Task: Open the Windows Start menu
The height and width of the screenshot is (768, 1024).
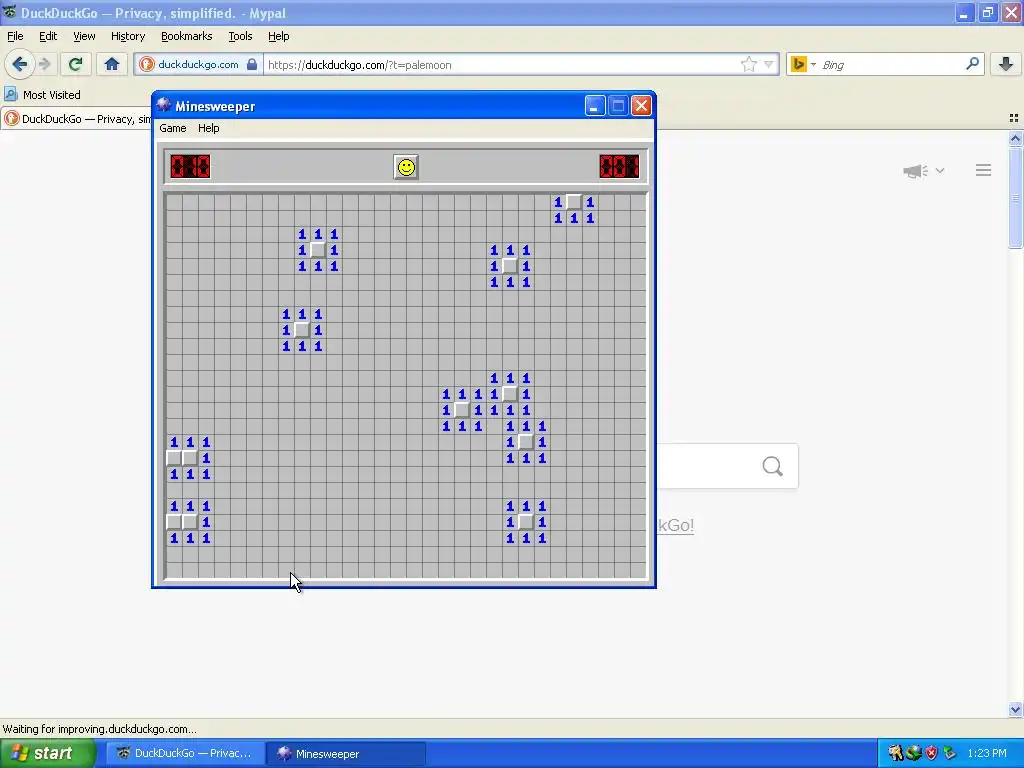Action: pyautogui.click(x=48, y=754)
